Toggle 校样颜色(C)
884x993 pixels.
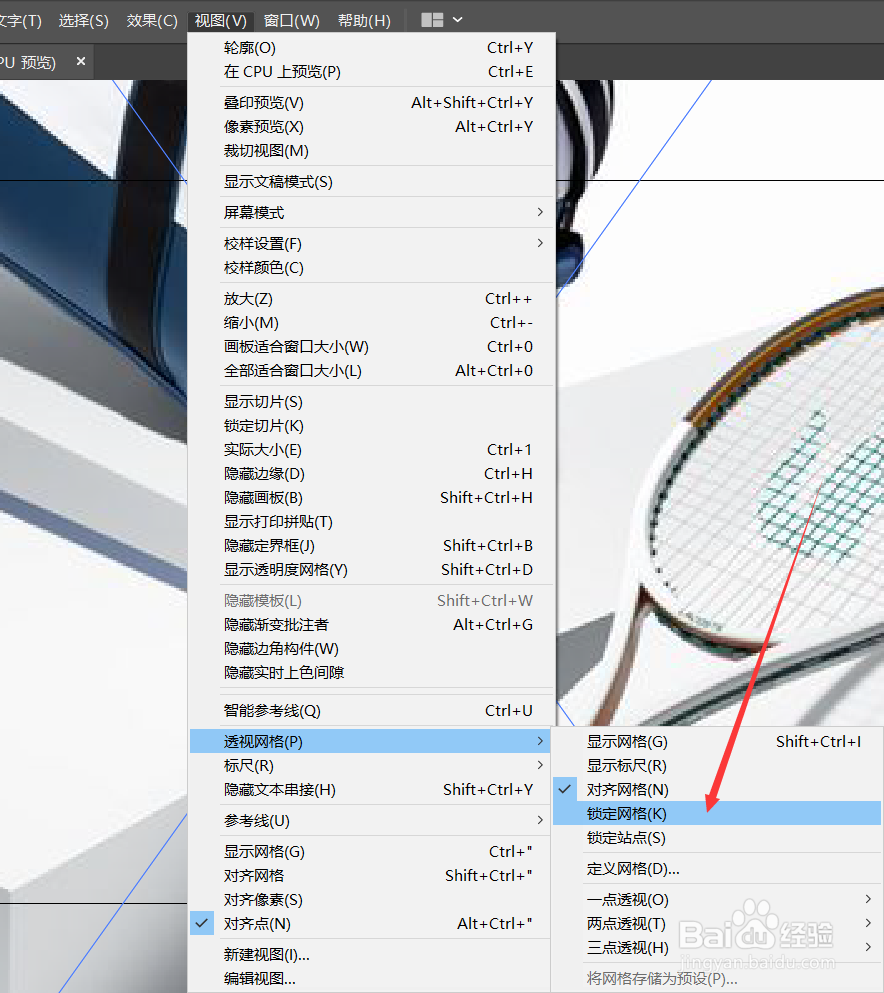[372, 268]
